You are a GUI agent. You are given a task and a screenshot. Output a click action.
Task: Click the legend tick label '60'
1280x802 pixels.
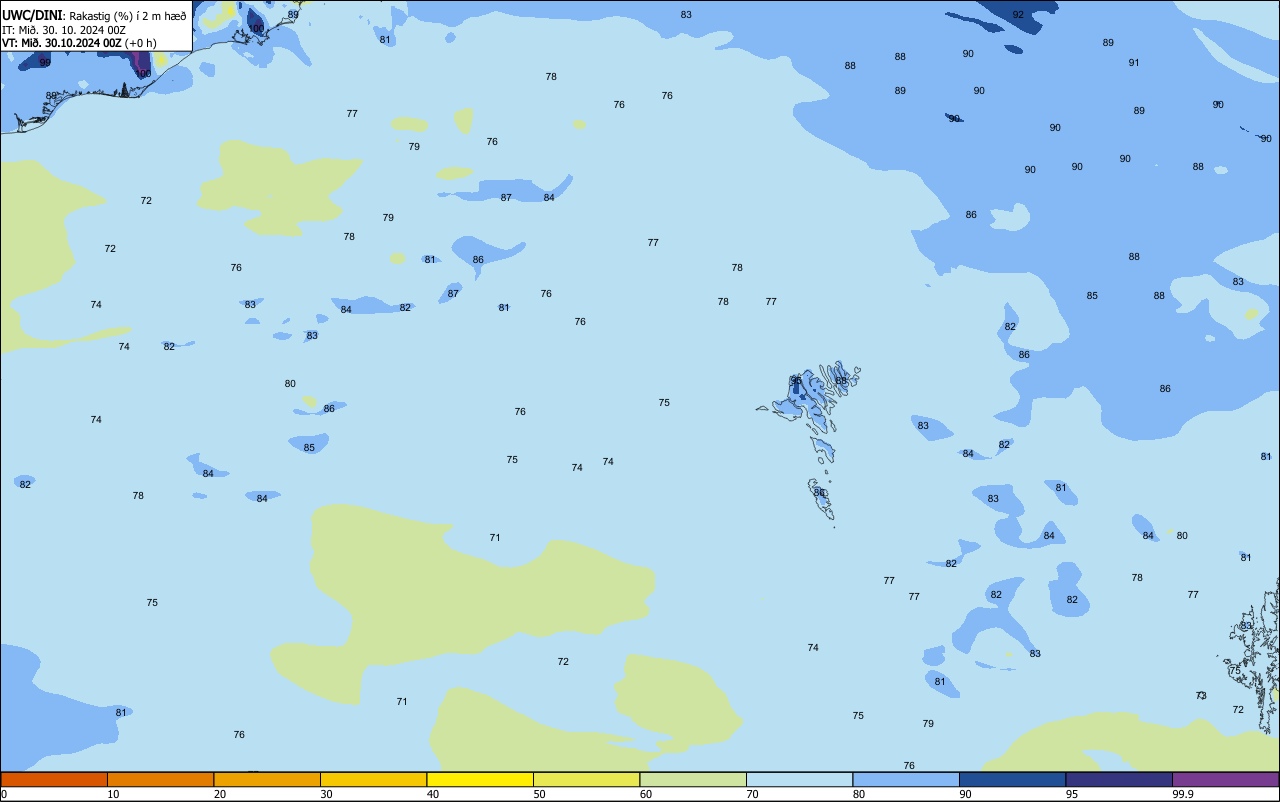tap(646, 794)
